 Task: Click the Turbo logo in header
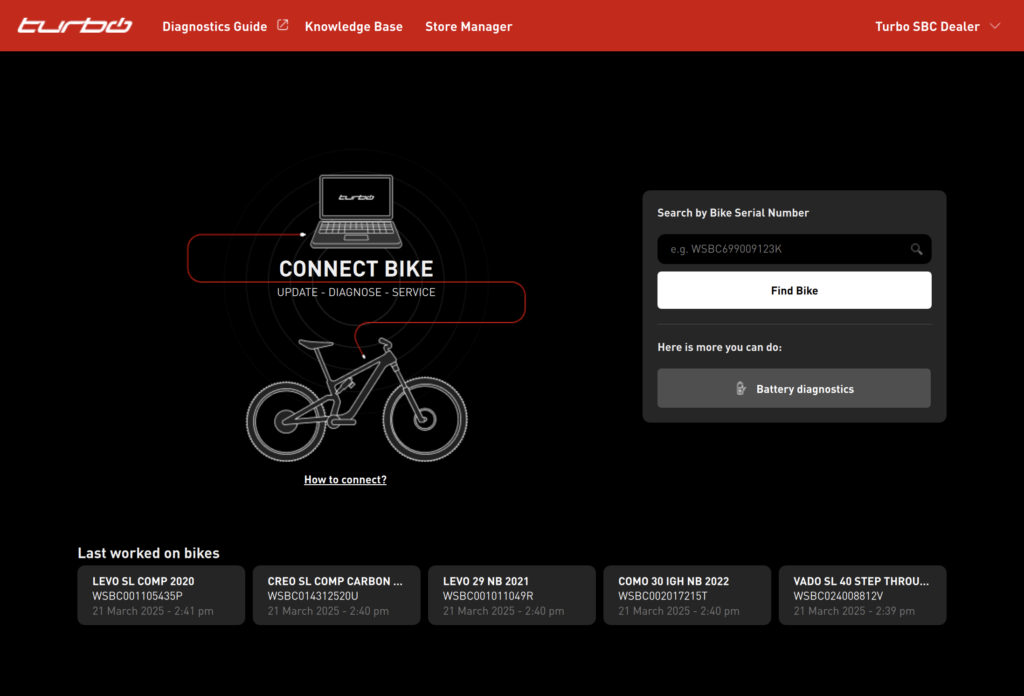(75, 26)
